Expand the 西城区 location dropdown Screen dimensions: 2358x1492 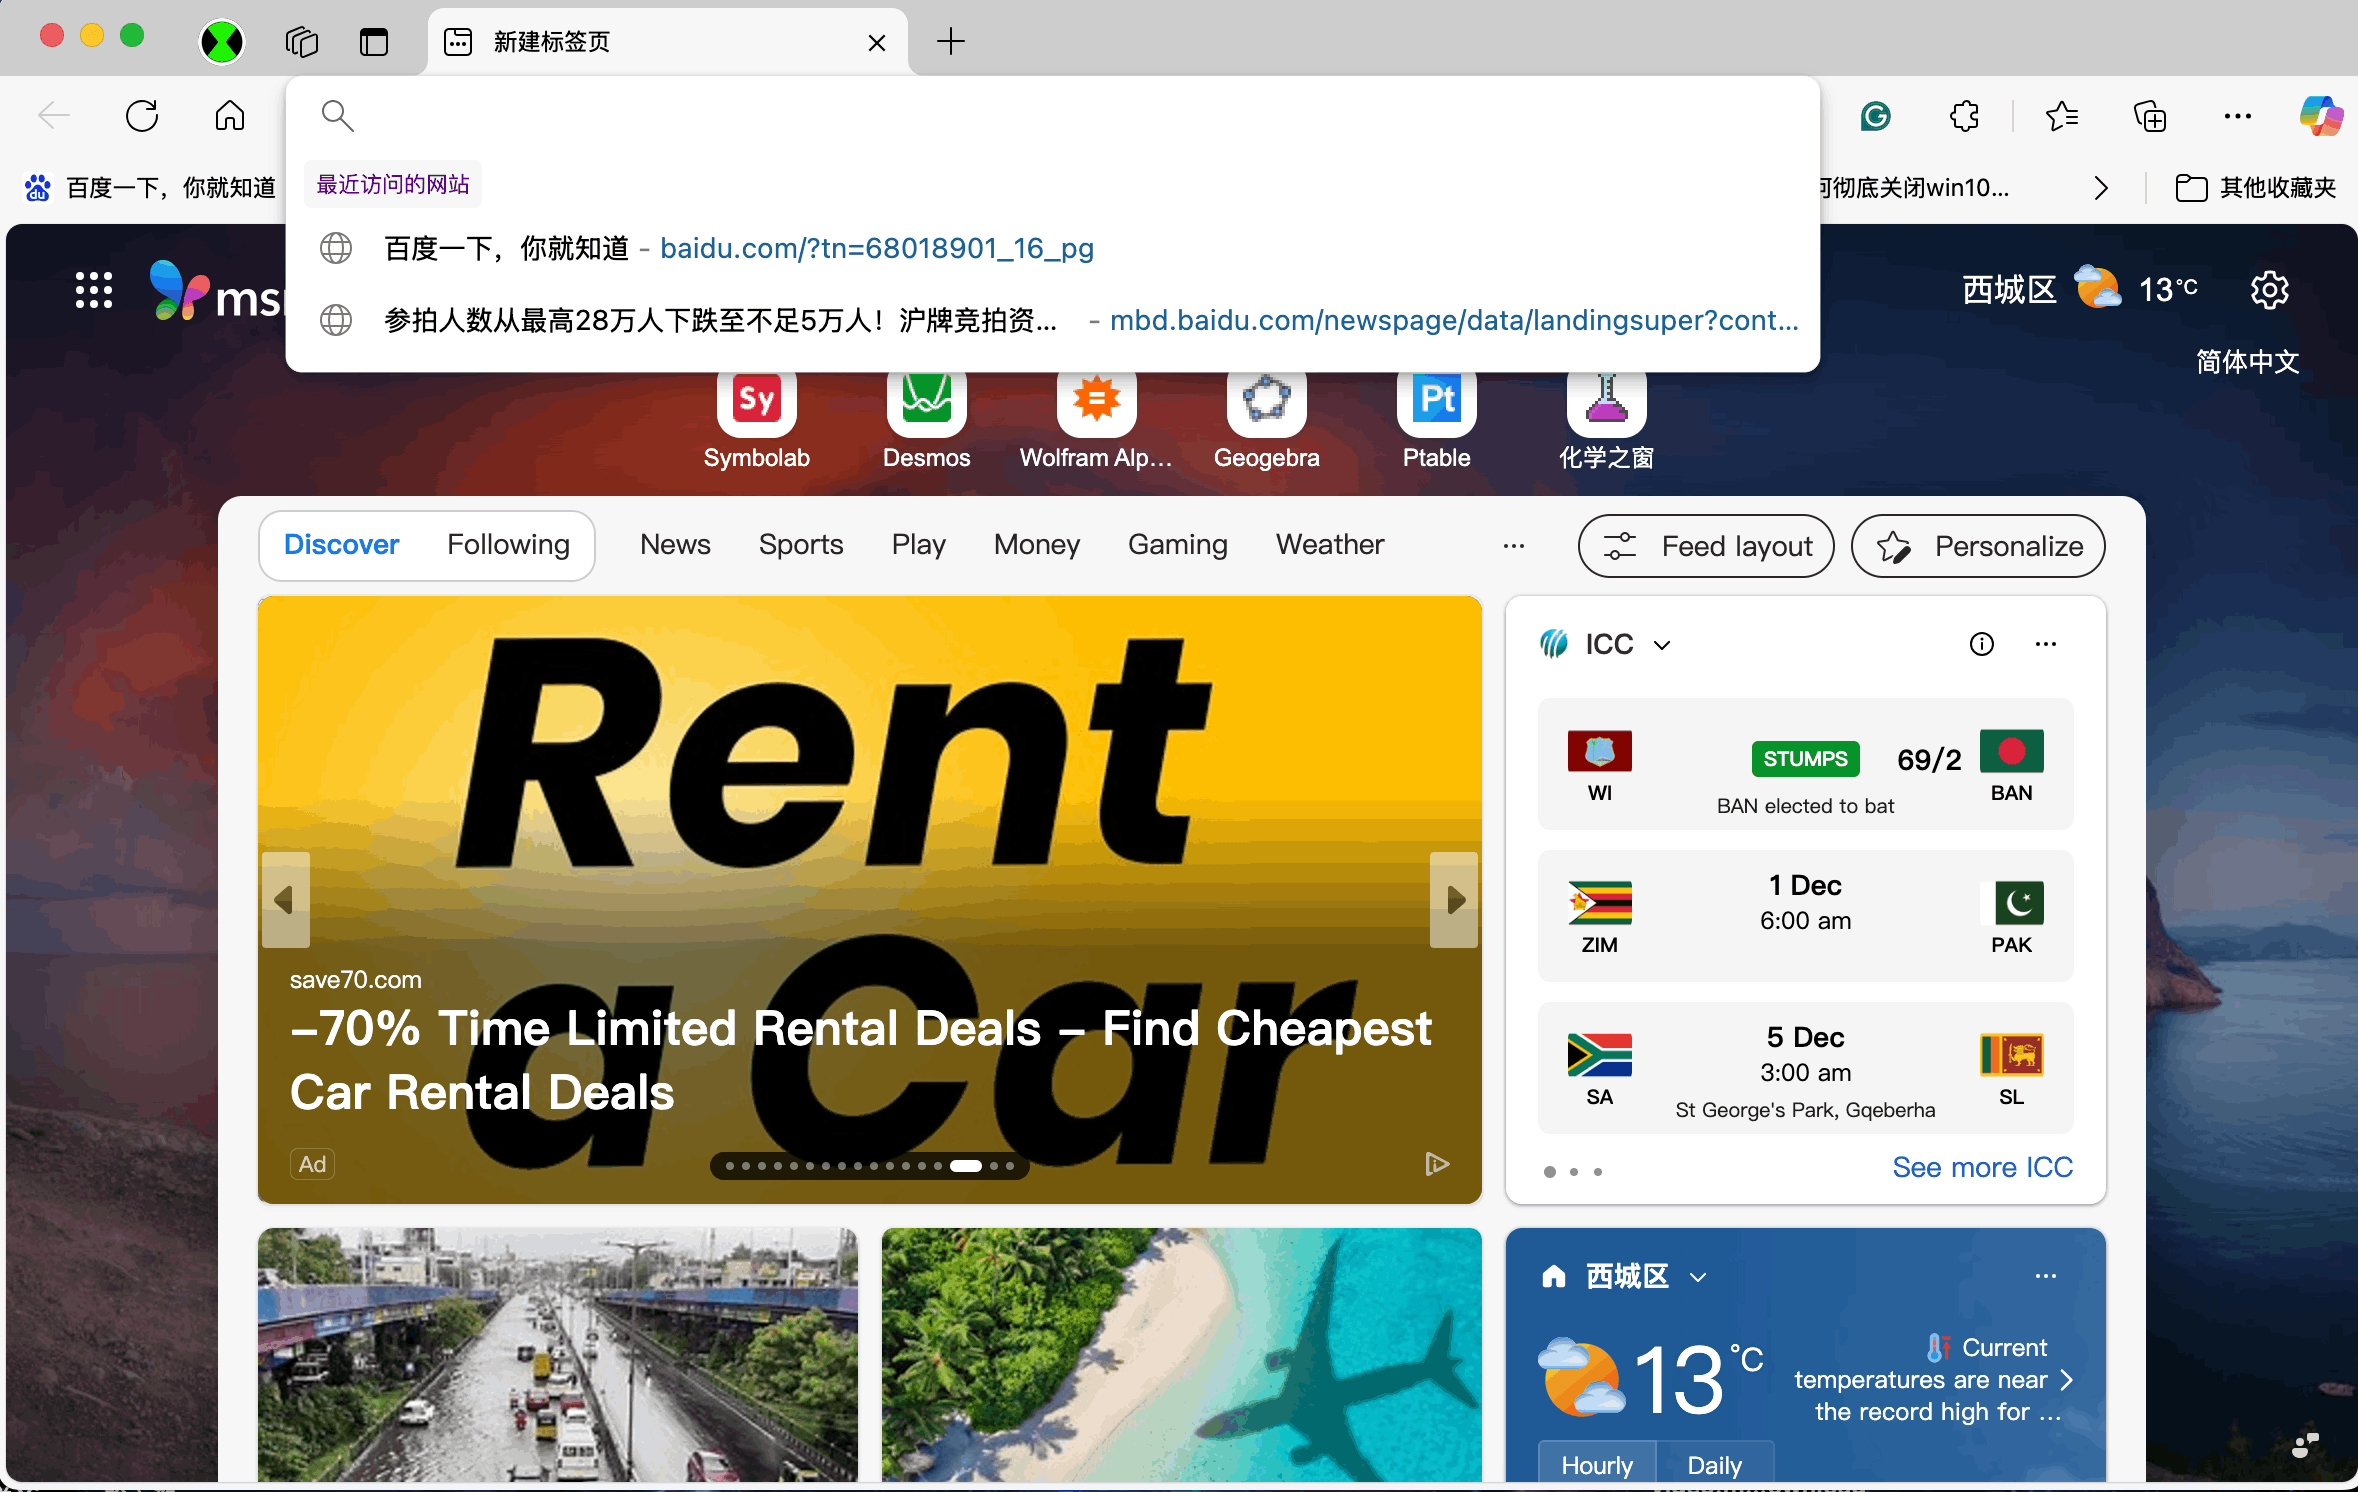click(1697, 1277)
